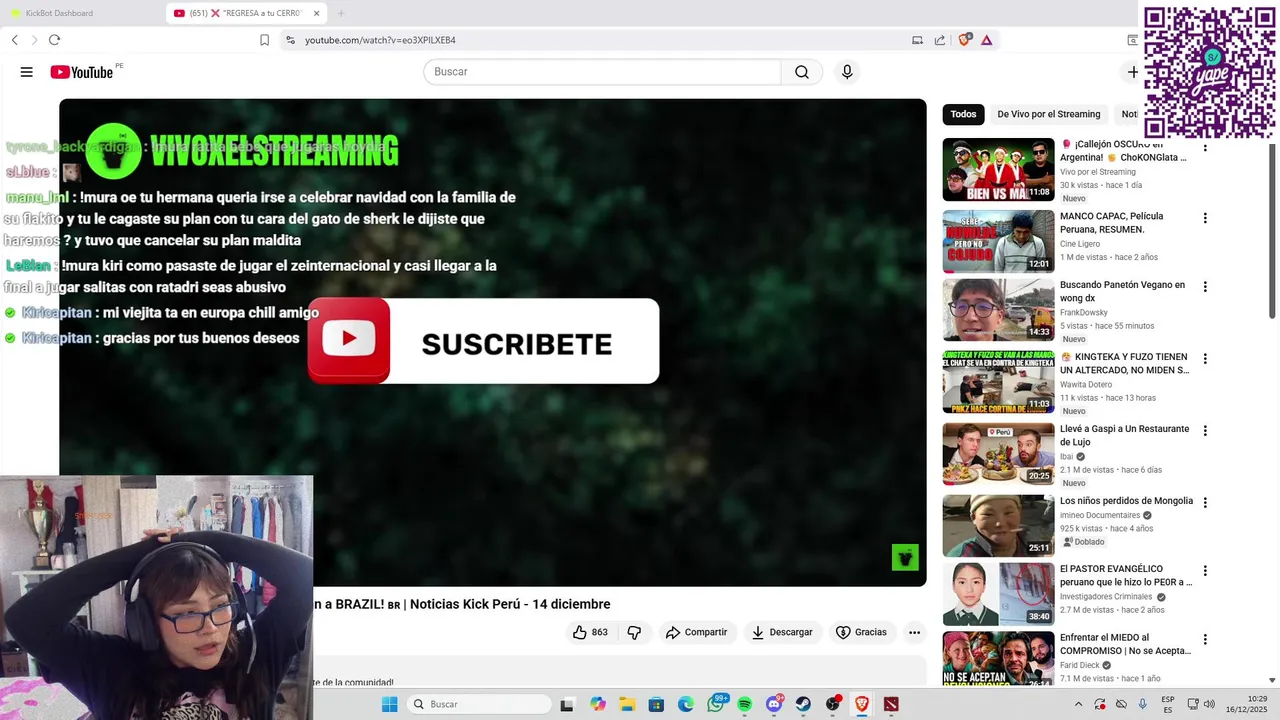Launch Copilot from the taskbar
This screenshot has width=1280, height=720.
coord(598,704)
